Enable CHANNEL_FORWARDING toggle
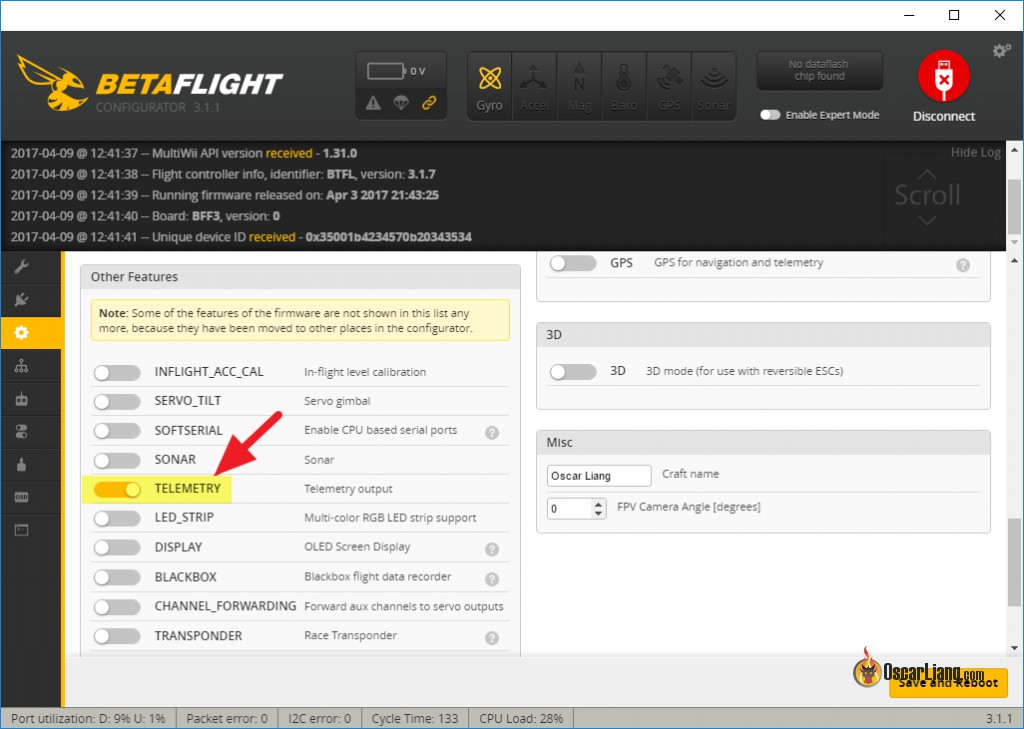This screenshot has width=1024, height=729. (x=117, y=607)
